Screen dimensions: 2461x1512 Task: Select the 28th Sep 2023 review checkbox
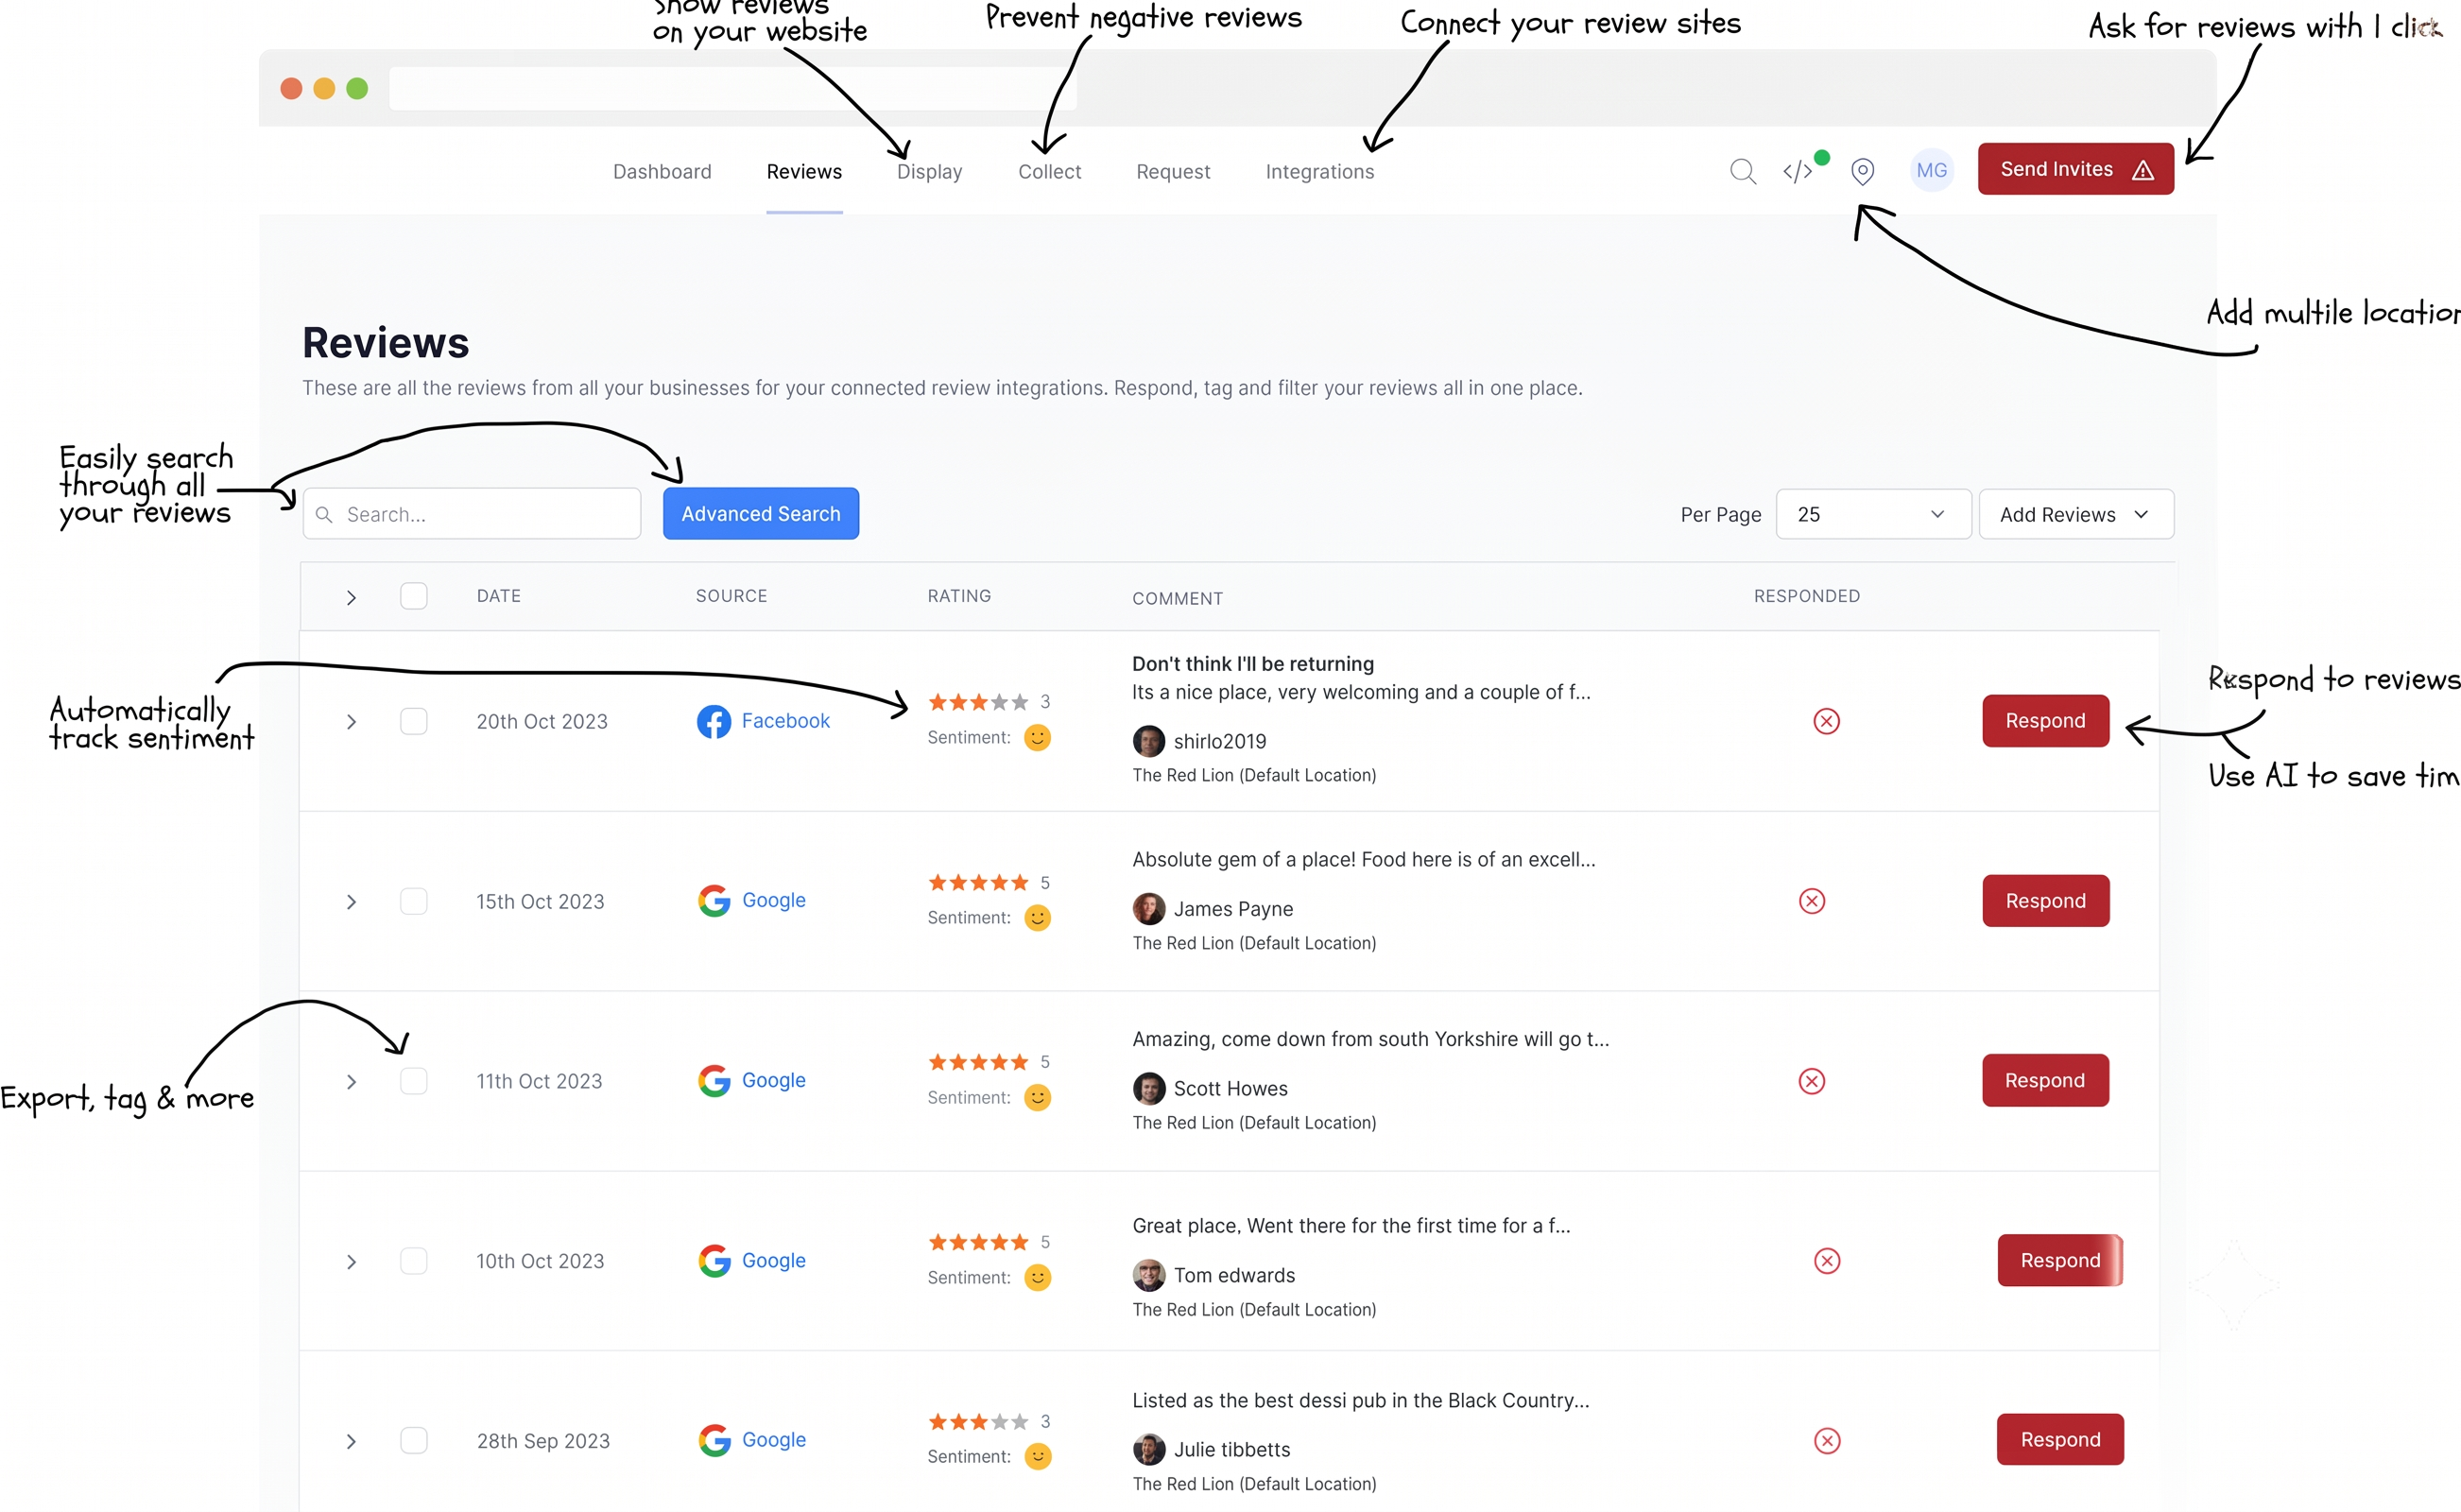413,1441
